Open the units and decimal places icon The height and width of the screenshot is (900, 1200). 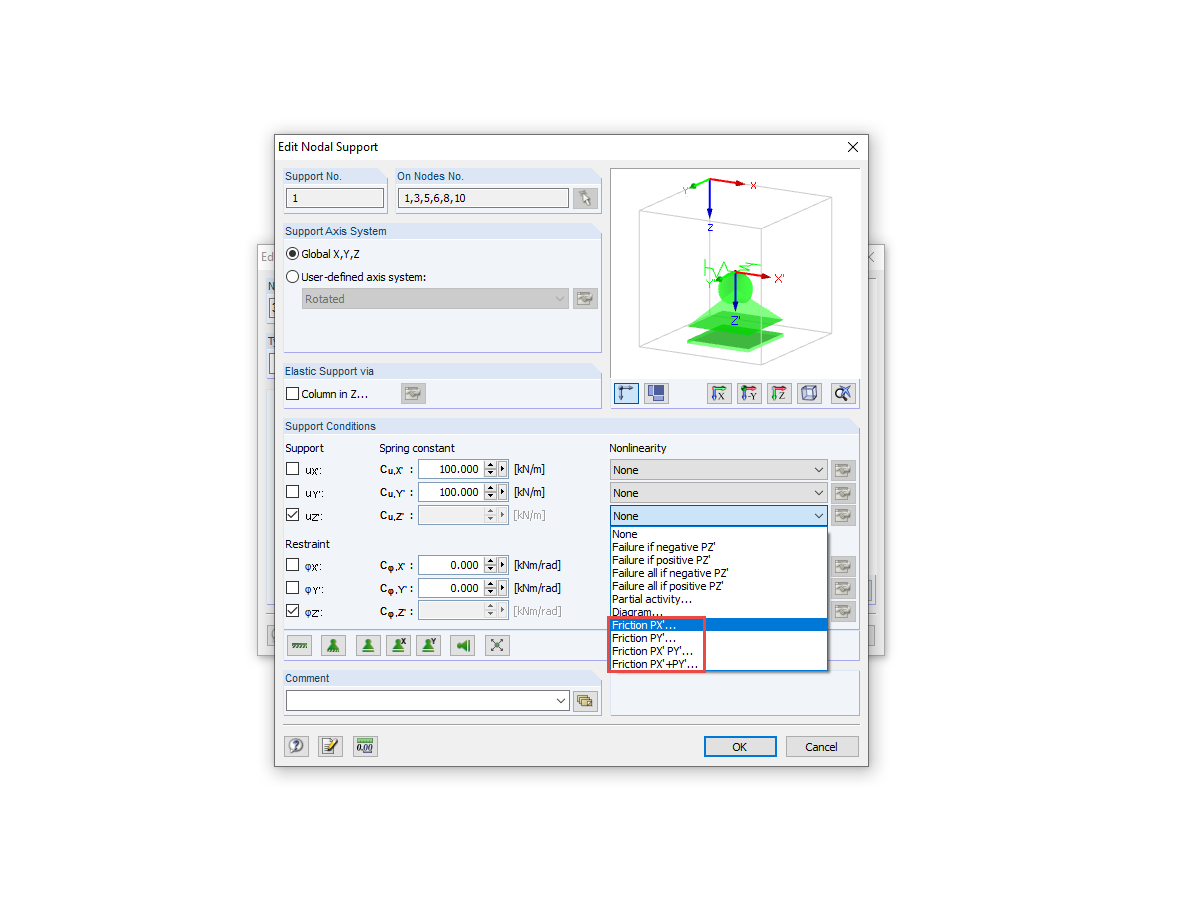tap(365, 746)
